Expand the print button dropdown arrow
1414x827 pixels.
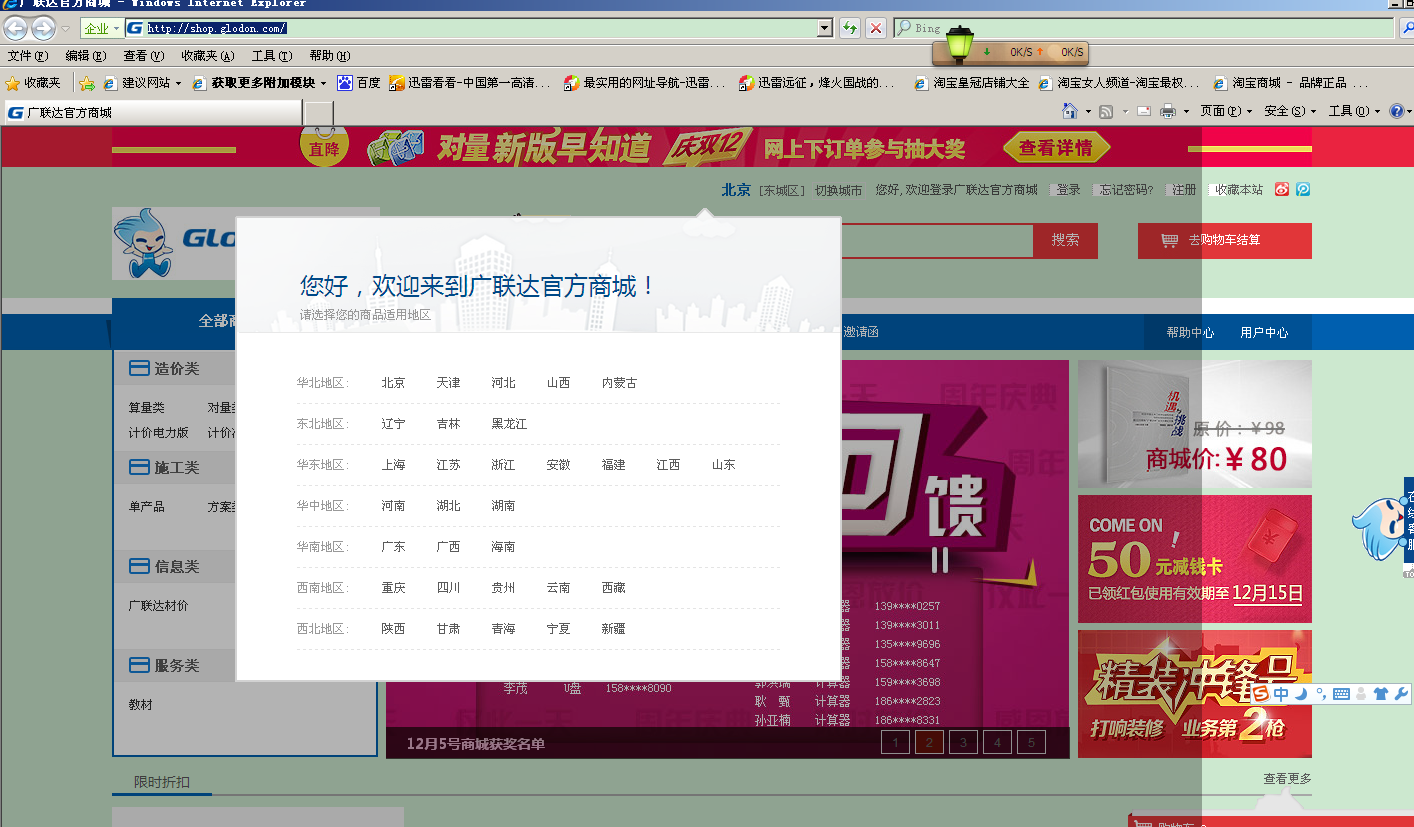1186,111
